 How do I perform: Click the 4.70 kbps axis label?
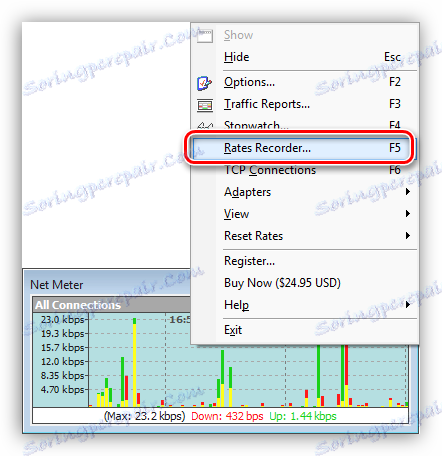[x=62, y=390]
